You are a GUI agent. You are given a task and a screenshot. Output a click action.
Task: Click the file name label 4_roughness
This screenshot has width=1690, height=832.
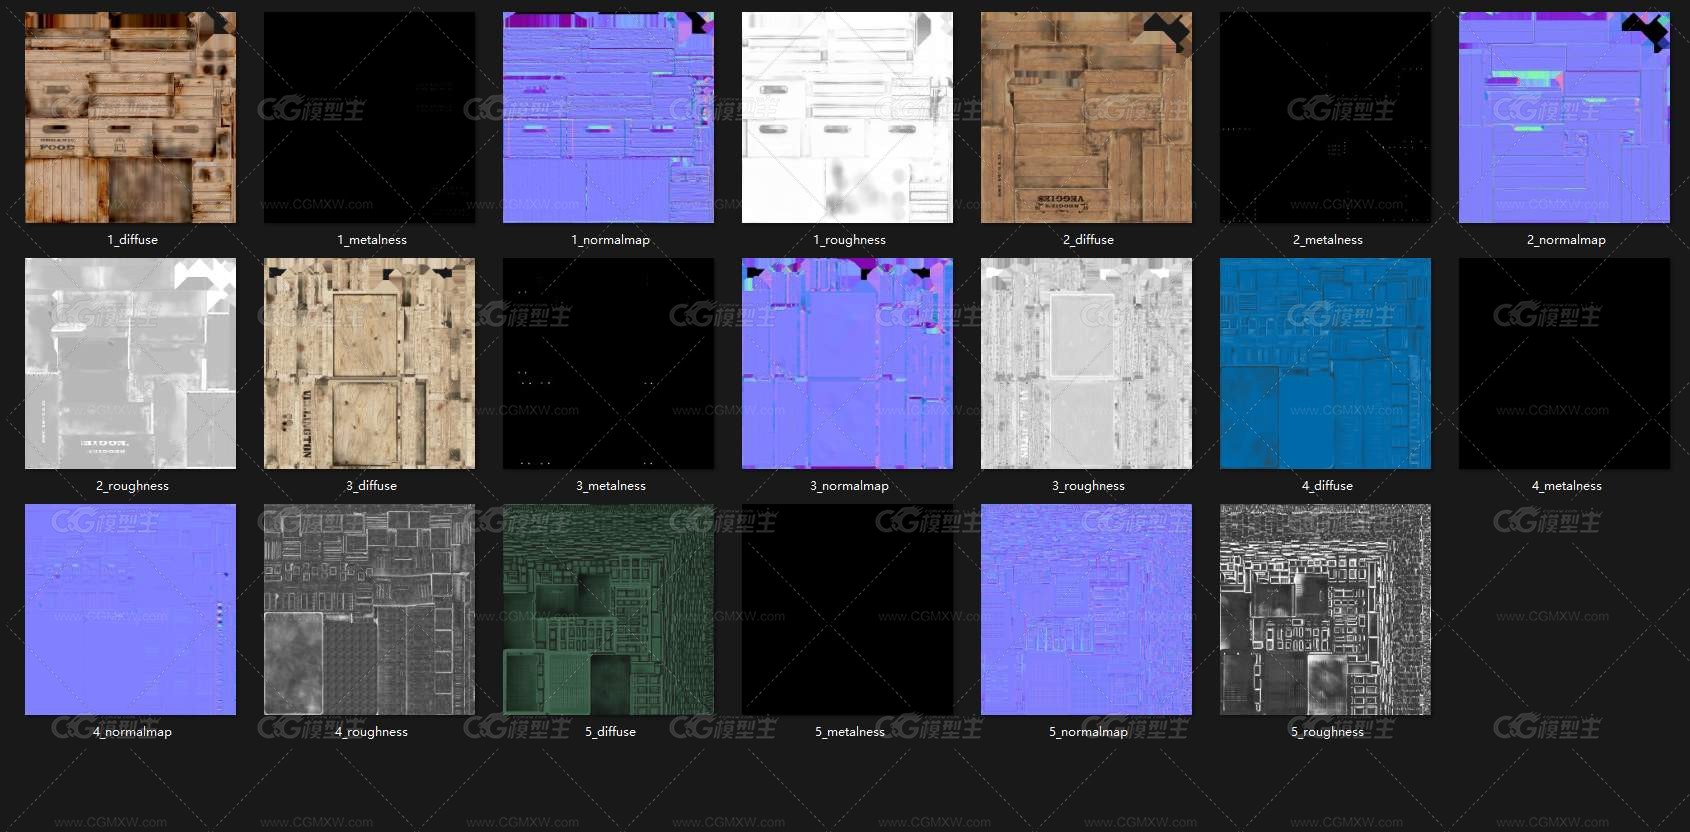(371, 732)
